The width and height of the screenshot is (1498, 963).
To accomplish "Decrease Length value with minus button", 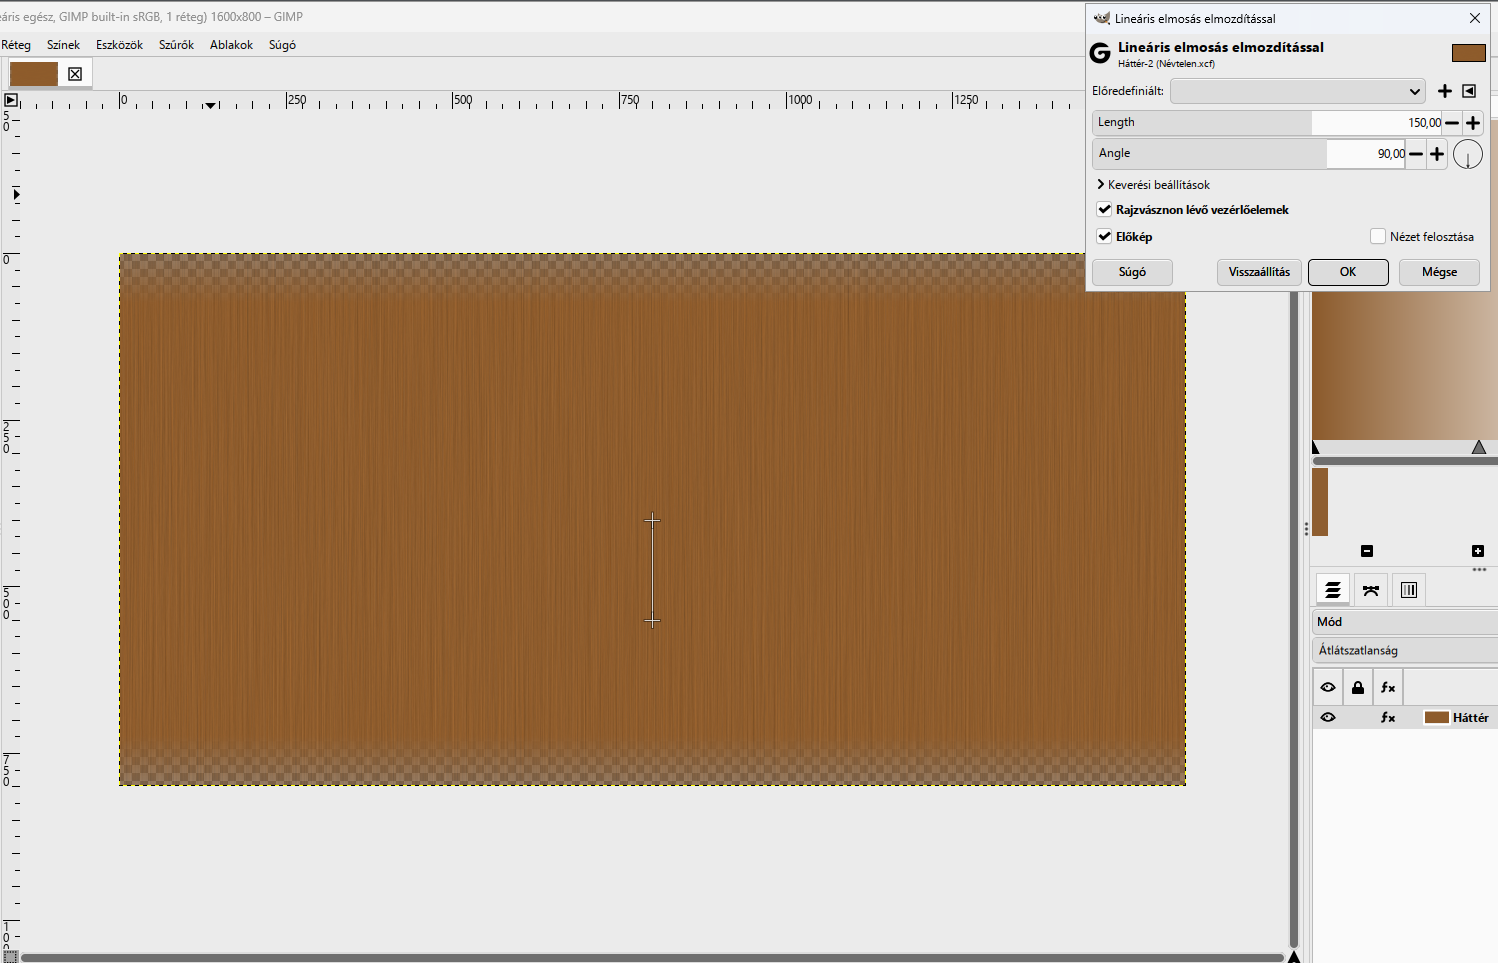I will pyautogui.click(x=1452, y=123).
